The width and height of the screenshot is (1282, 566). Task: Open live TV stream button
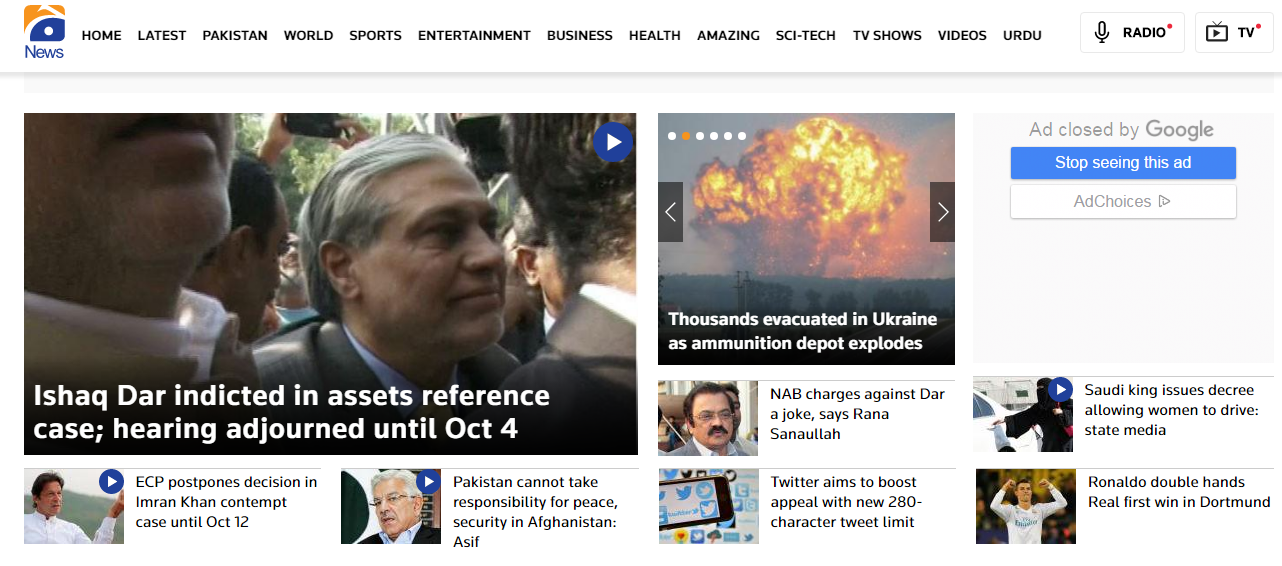point(1234,33)
